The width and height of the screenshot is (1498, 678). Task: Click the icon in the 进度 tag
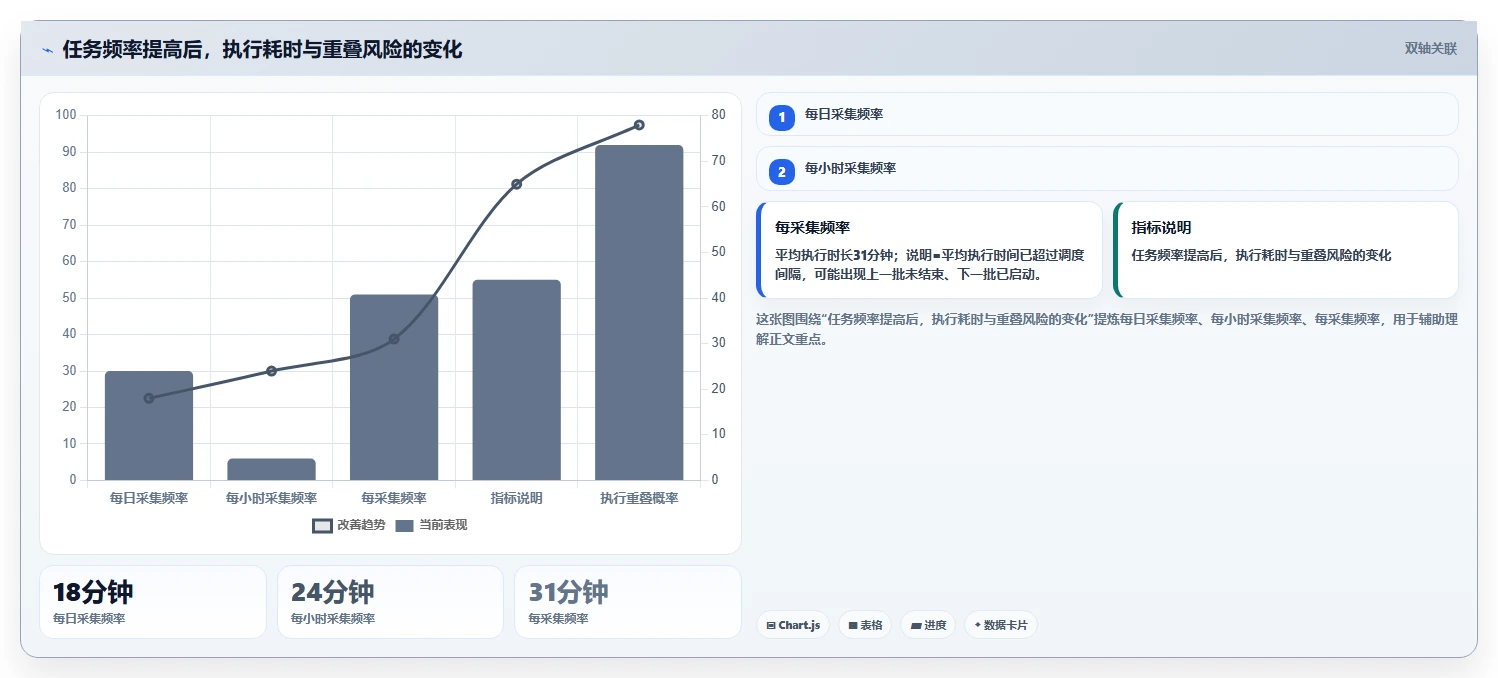[x=916, y=625]
